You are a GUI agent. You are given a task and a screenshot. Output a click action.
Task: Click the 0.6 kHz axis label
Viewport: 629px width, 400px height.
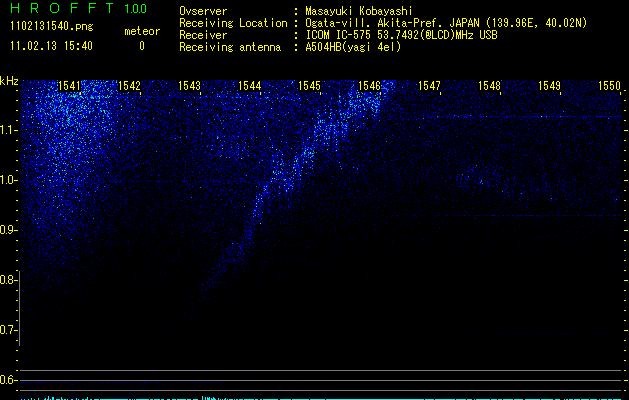tap(8, 380)
